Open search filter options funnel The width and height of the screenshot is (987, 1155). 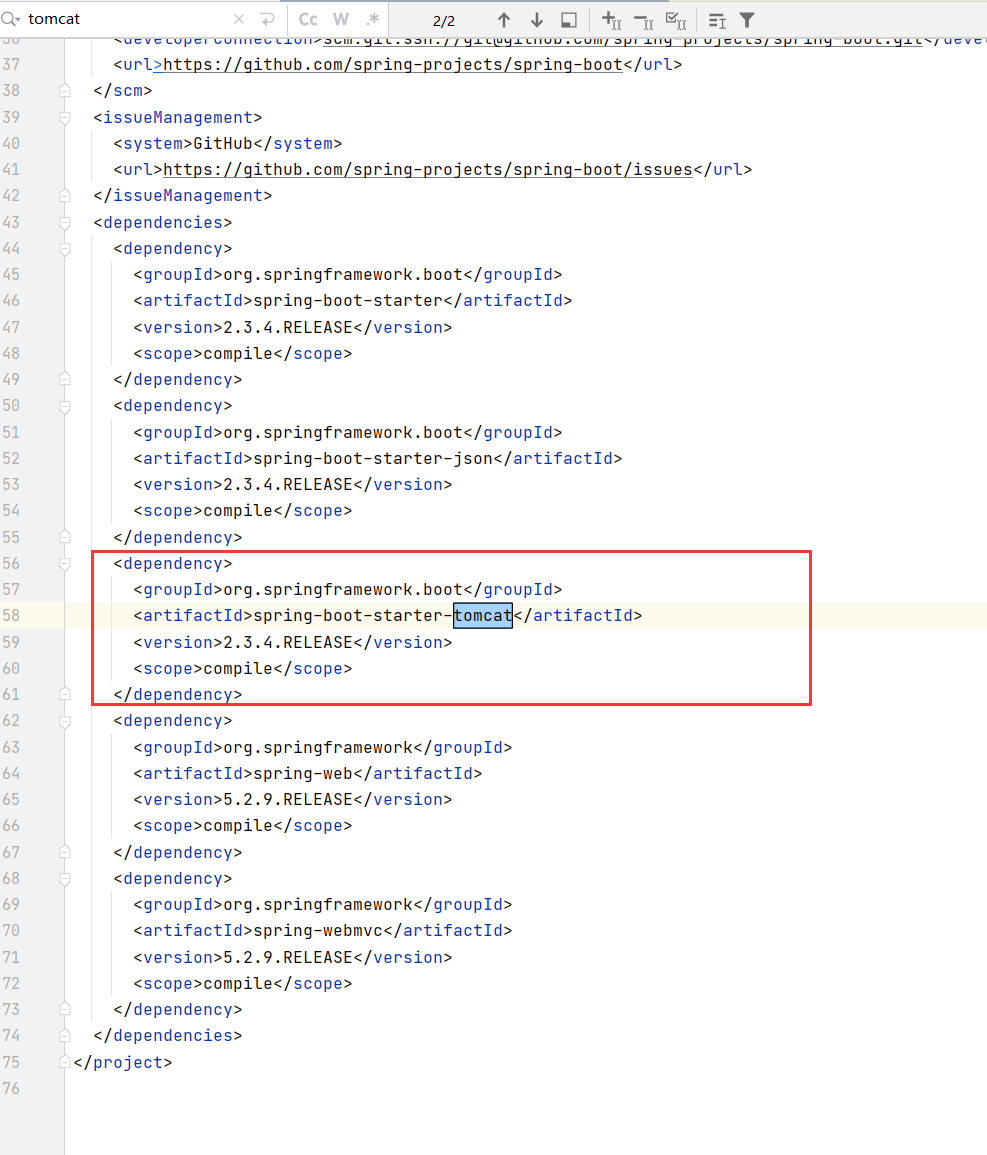pyautogui.click(x=747, y=20)
